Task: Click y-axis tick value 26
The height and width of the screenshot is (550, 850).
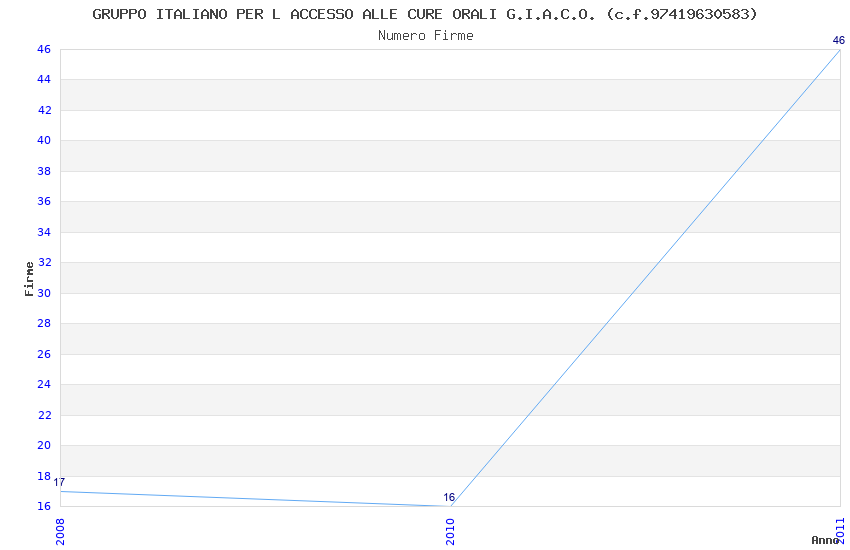Action: [44, 354]
